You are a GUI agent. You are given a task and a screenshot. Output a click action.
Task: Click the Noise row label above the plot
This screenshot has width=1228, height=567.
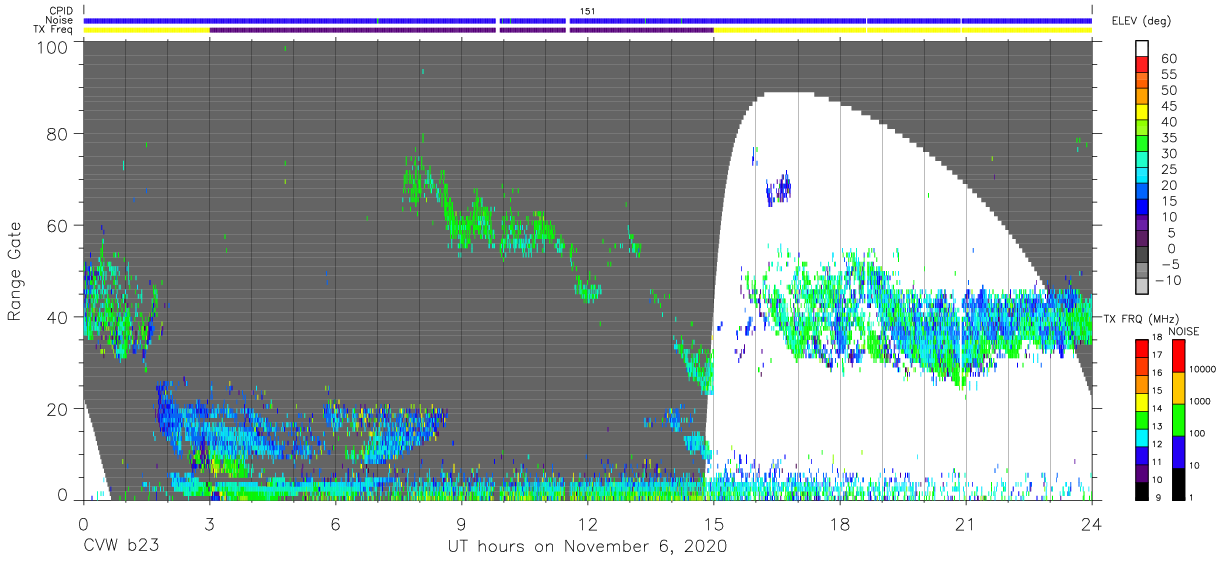(59, 20)
